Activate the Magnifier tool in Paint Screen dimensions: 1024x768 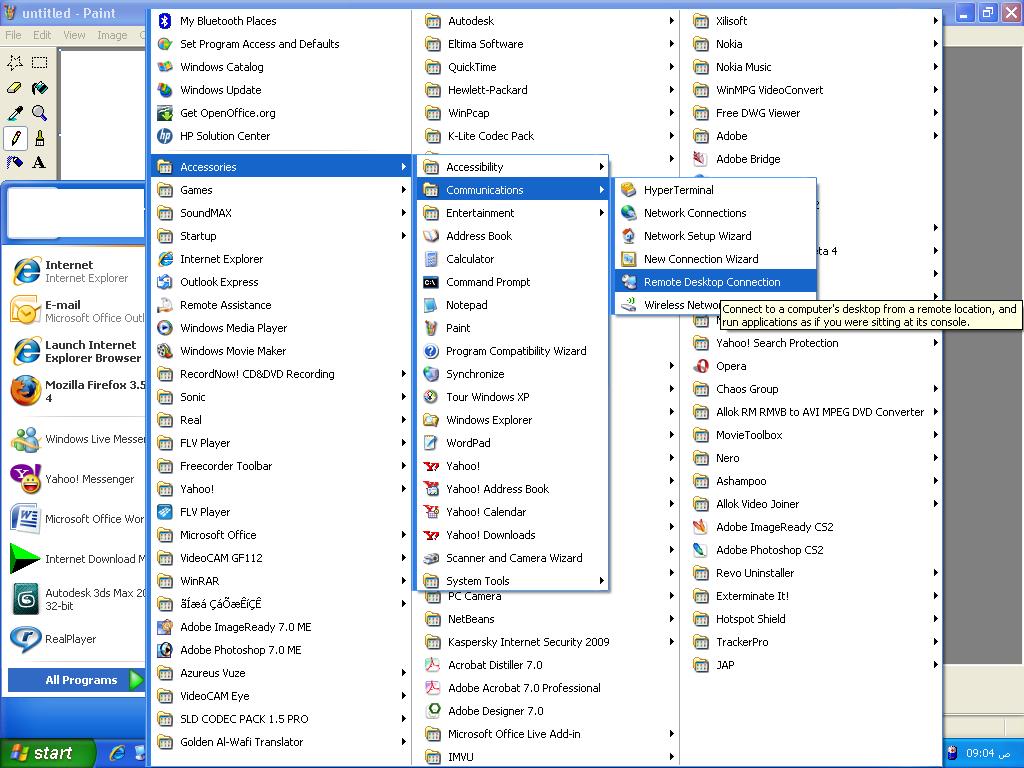pos(40,113)
